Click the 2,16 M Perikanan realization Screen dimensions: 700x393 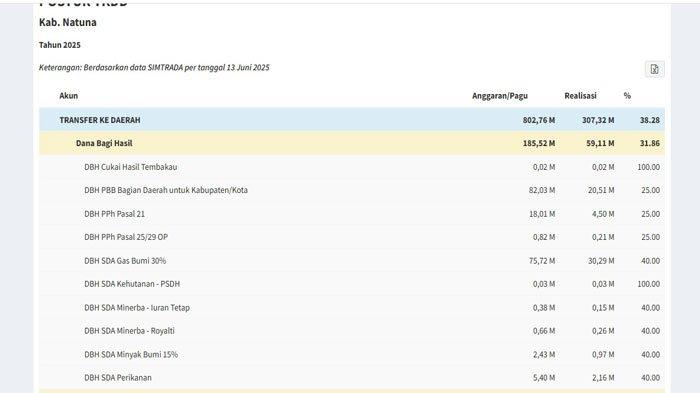[x=603, y=378]
